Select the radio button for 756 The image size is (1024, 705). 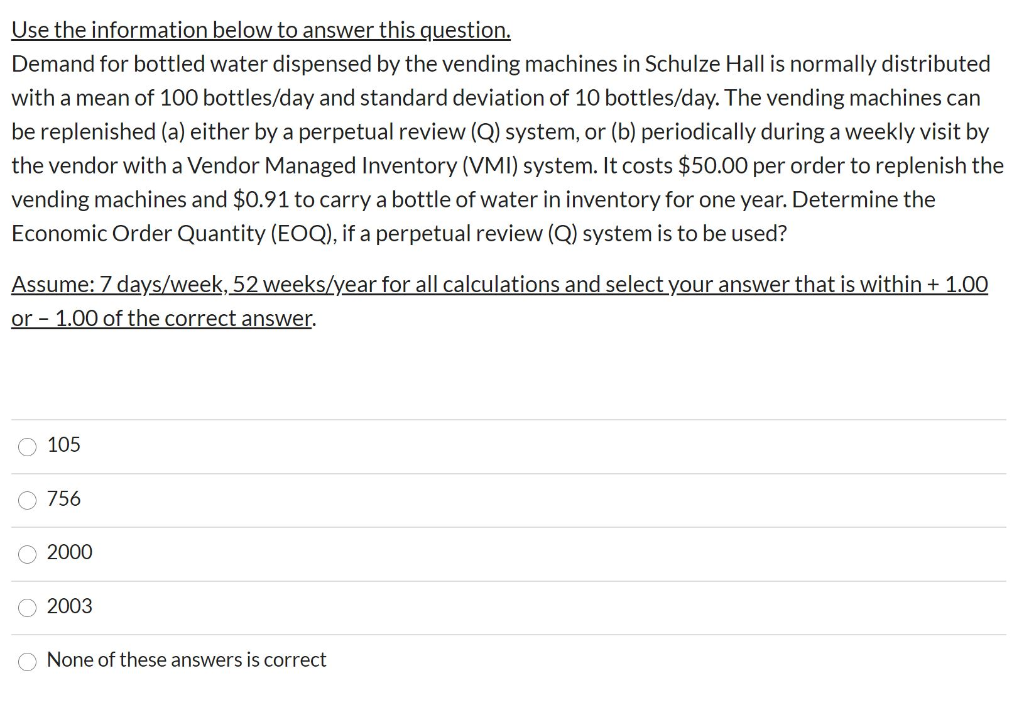pyautogui.click(x=27, y=500)
